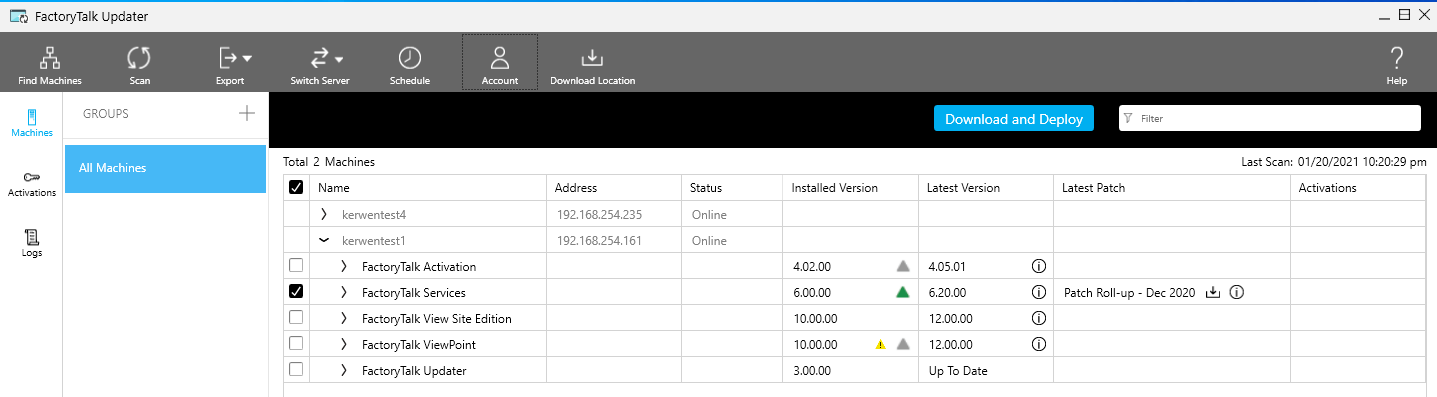The width and height of the screenshot is (1437, 397).
Task: Click gray update triangle for FactoryTalk Activation
Action: point(903,266)
